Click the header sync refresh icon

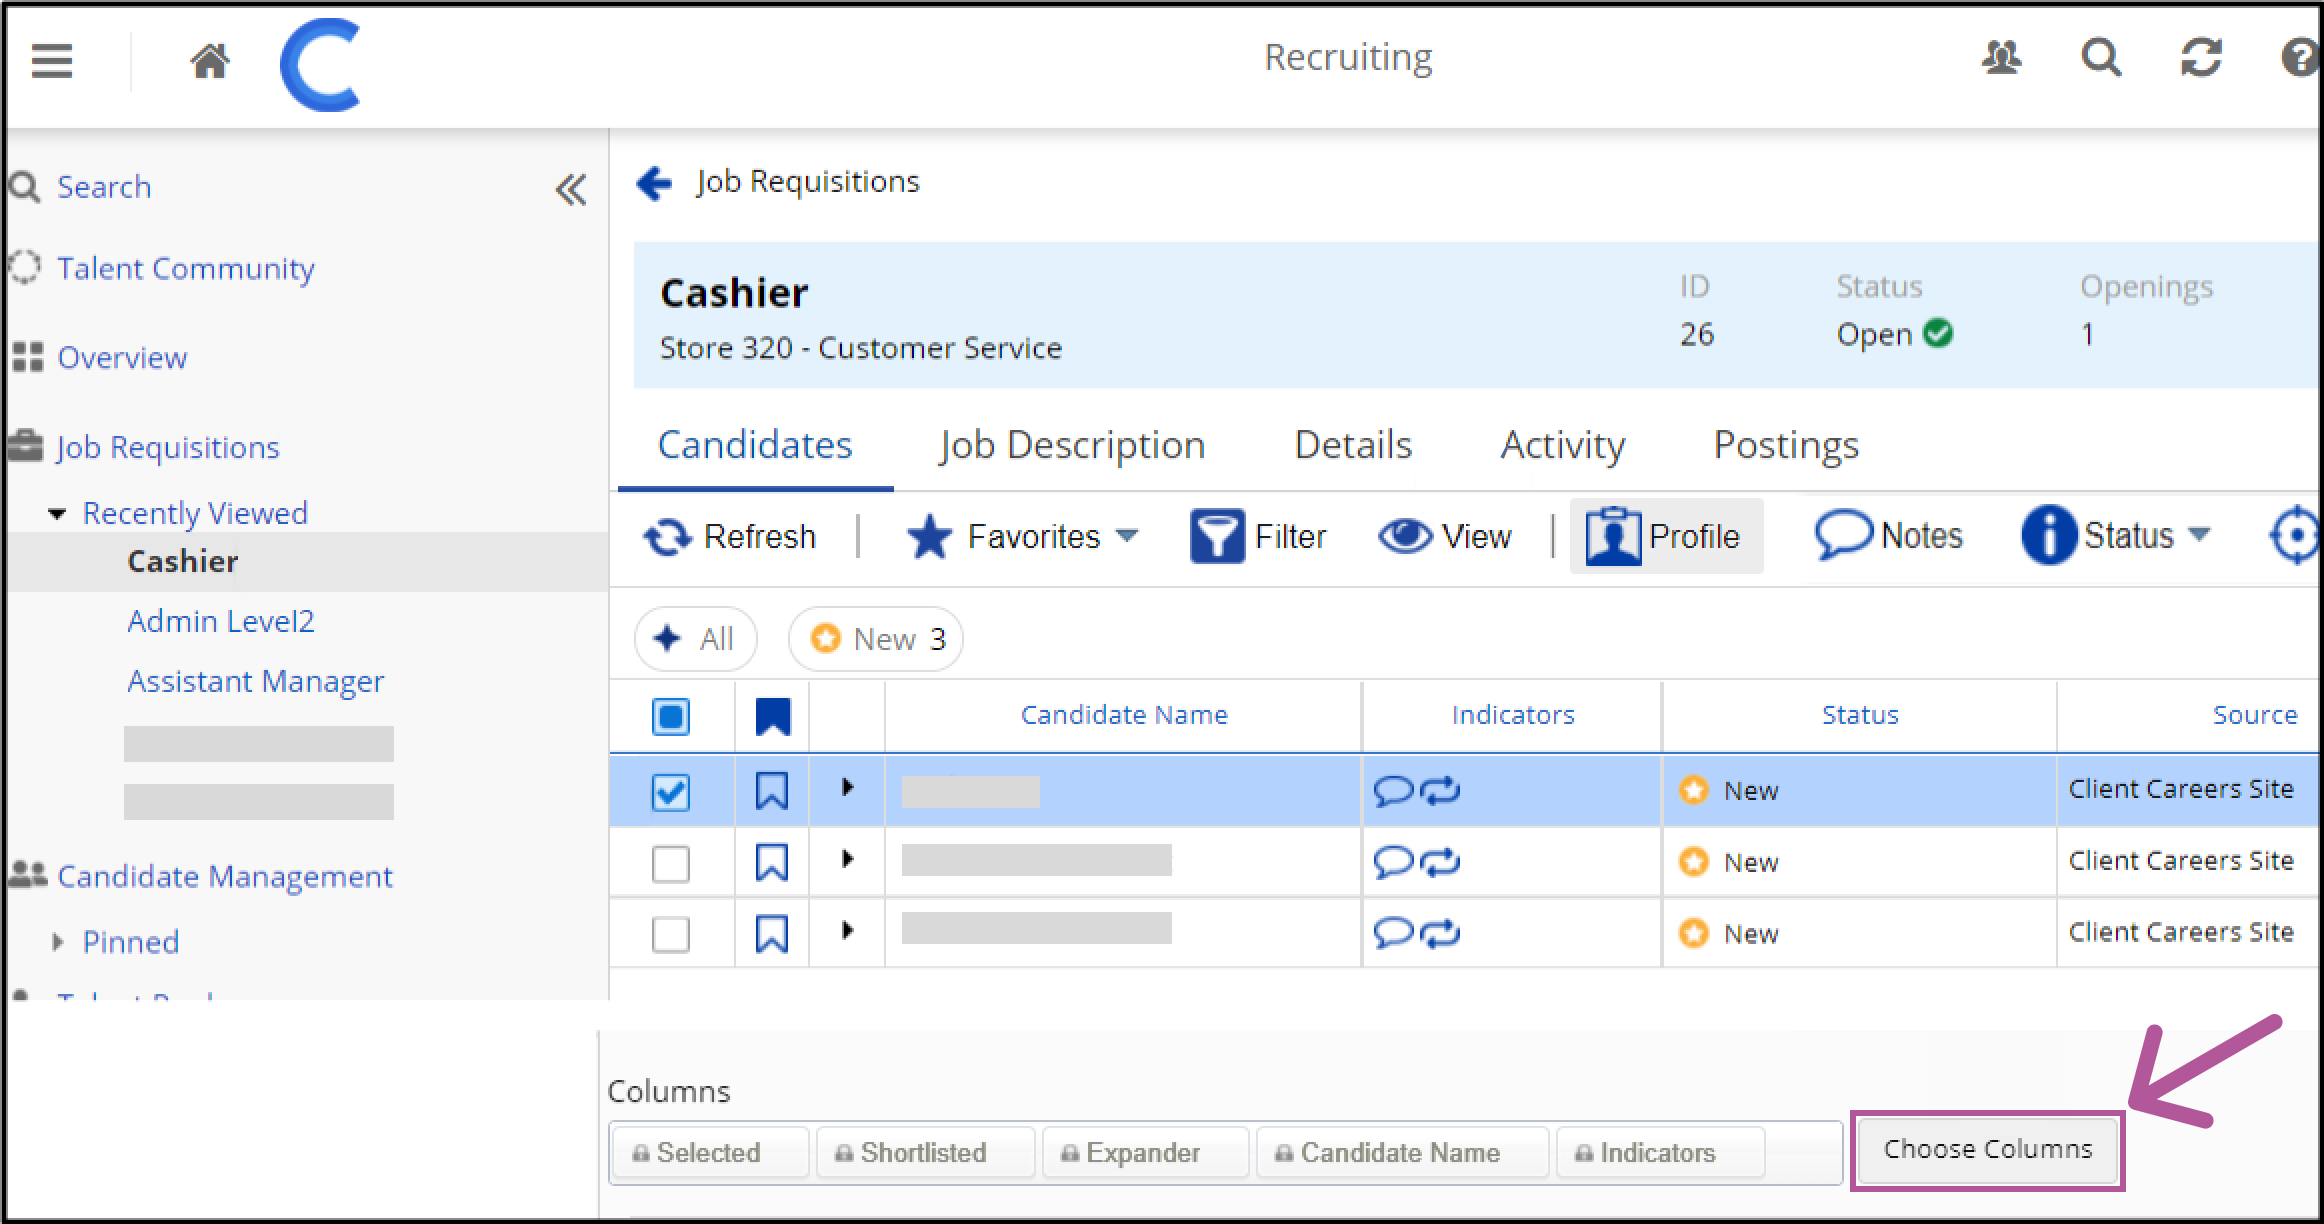click(x=2200, y=58)
